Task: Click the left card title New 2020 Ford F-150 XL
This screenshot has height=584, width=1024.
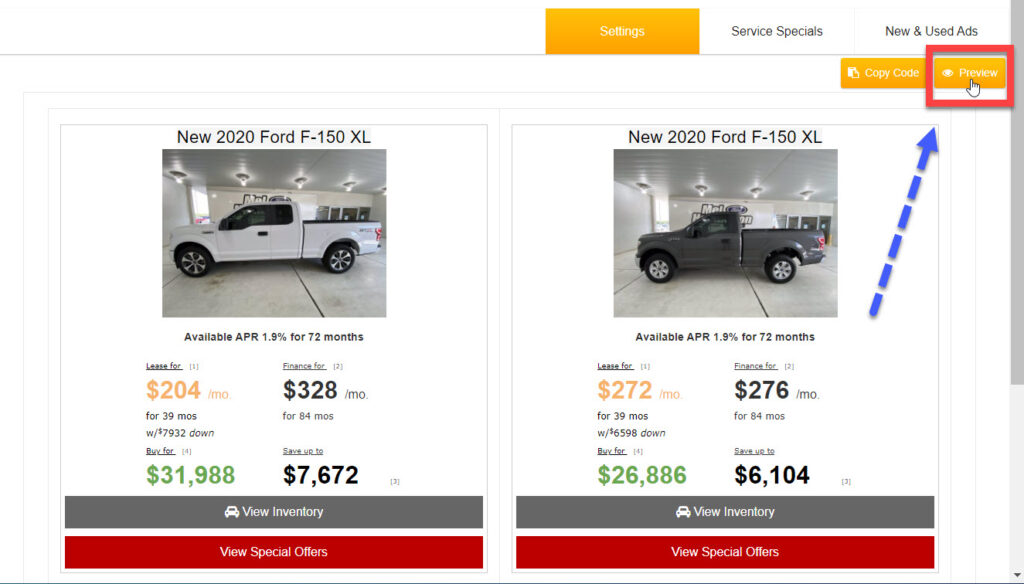Action: pos(274,137)
